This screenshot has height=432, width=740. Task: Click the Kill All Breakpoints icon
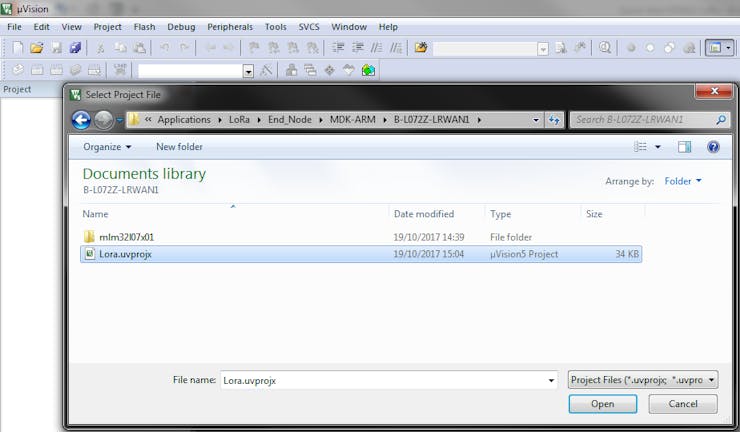click(x=690, y=48)
